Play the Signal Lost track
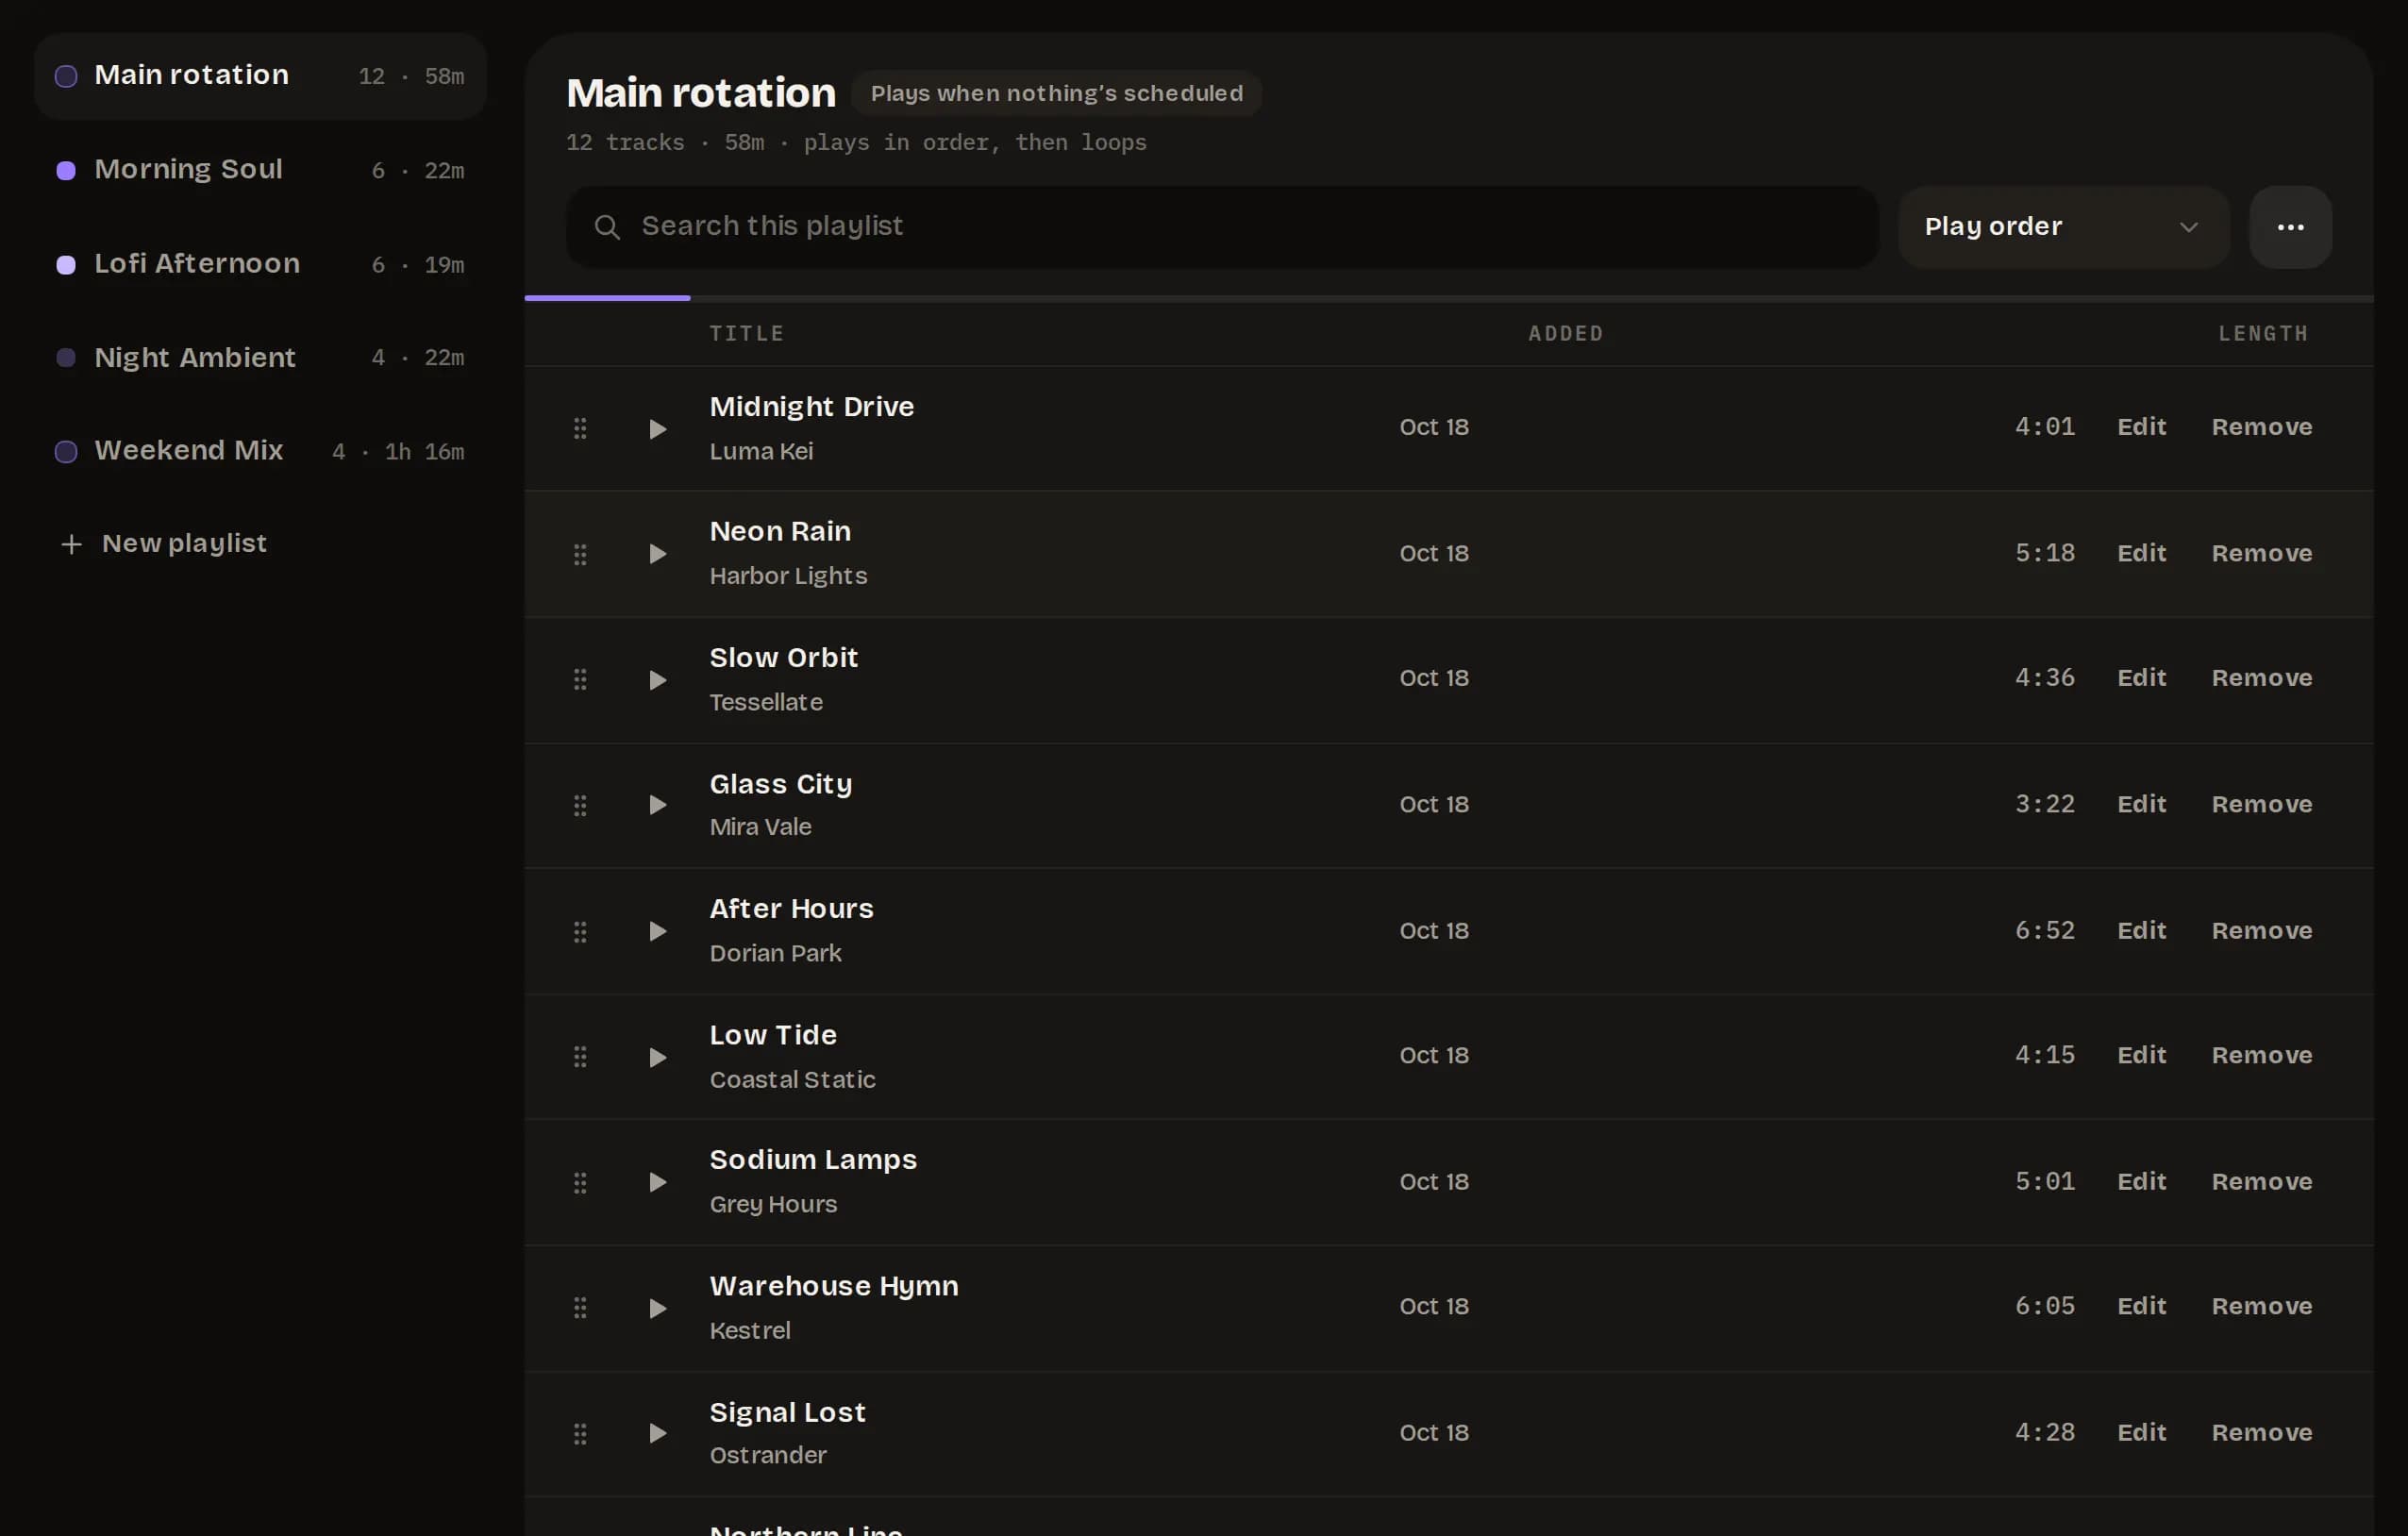 point(657,1433)
